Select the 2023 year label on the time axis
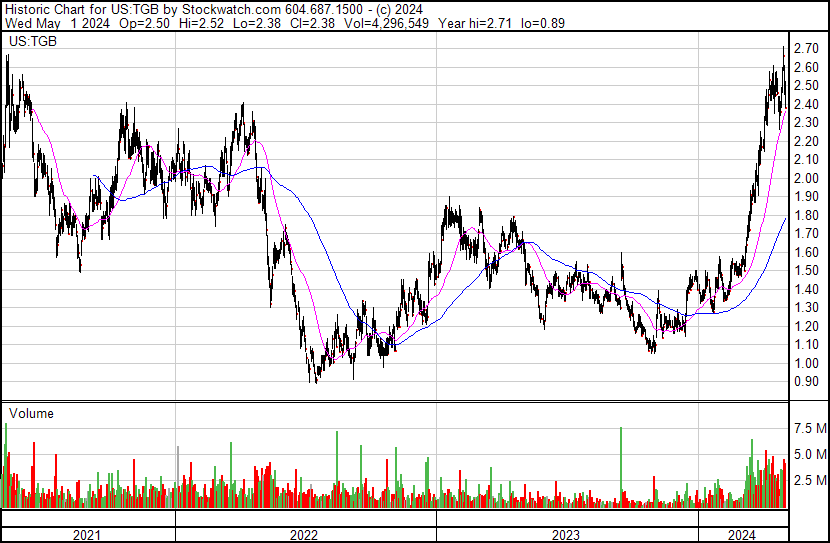The height and width of the screenshot is (543, 830). [566, 535]
